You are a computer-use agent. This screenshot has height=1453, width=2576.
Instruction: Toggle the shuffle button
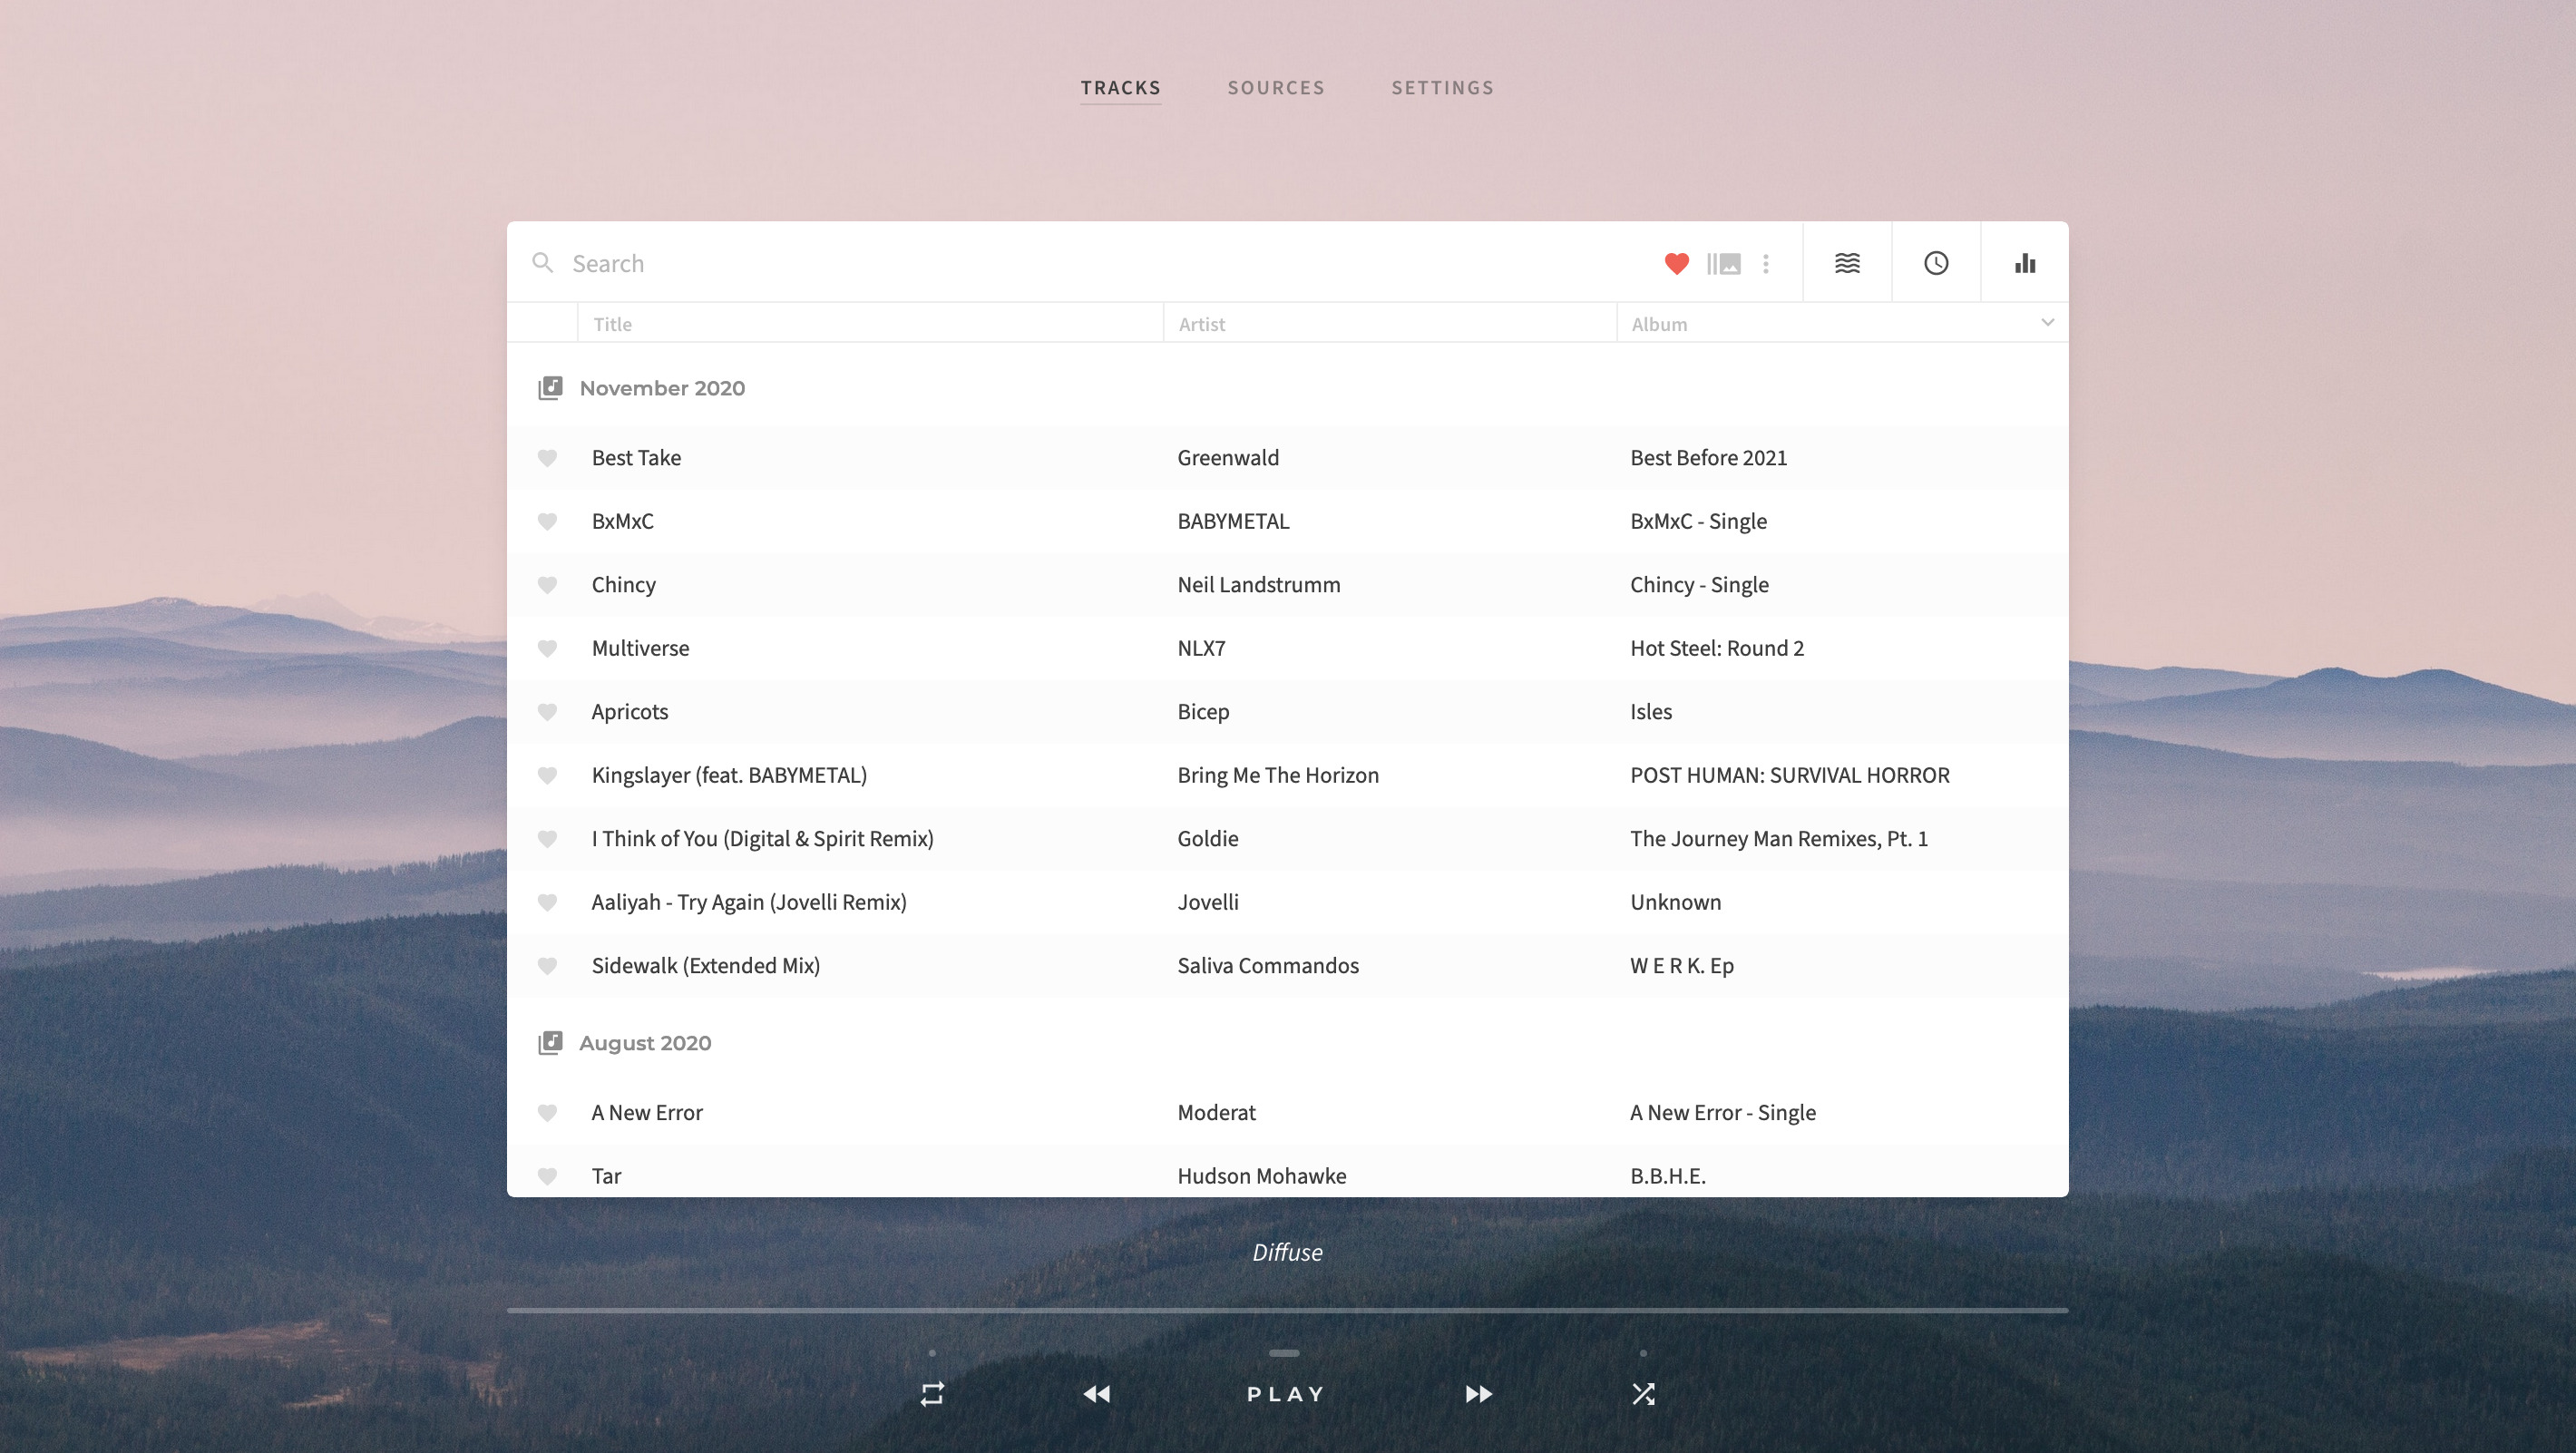(1643, 1393)
